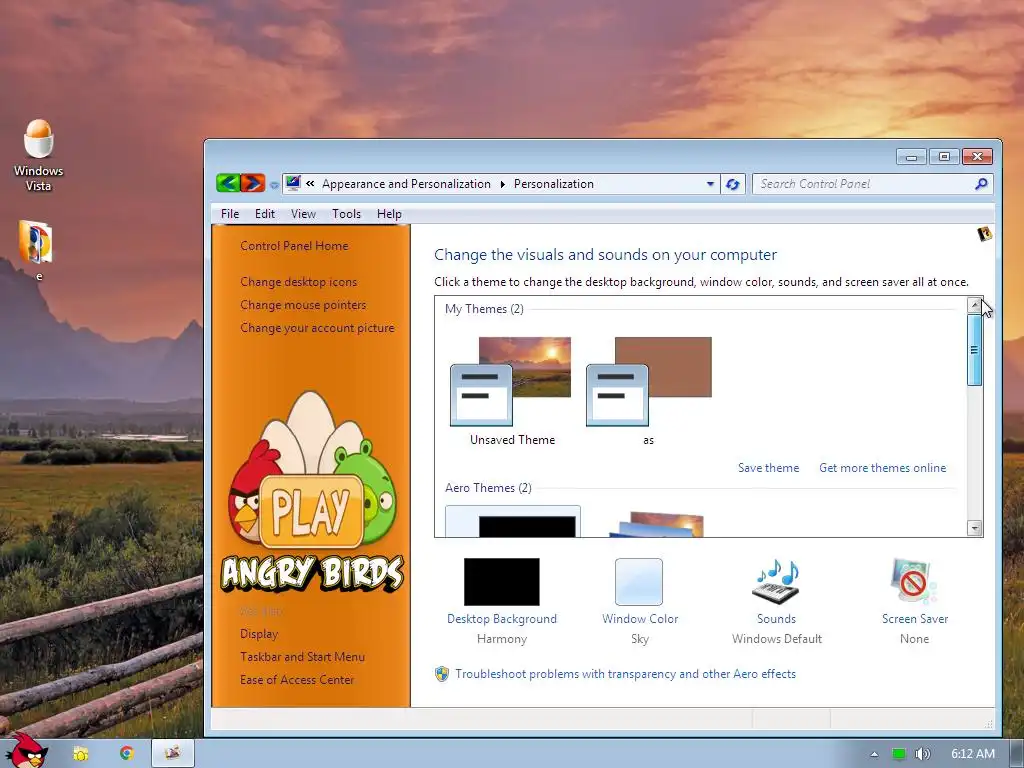Open the View menu
Screen dimensions: 1024x768
303,214
